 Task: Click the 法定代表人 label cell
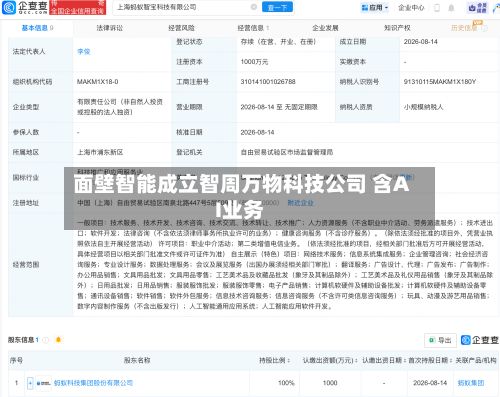coord(40,52)
